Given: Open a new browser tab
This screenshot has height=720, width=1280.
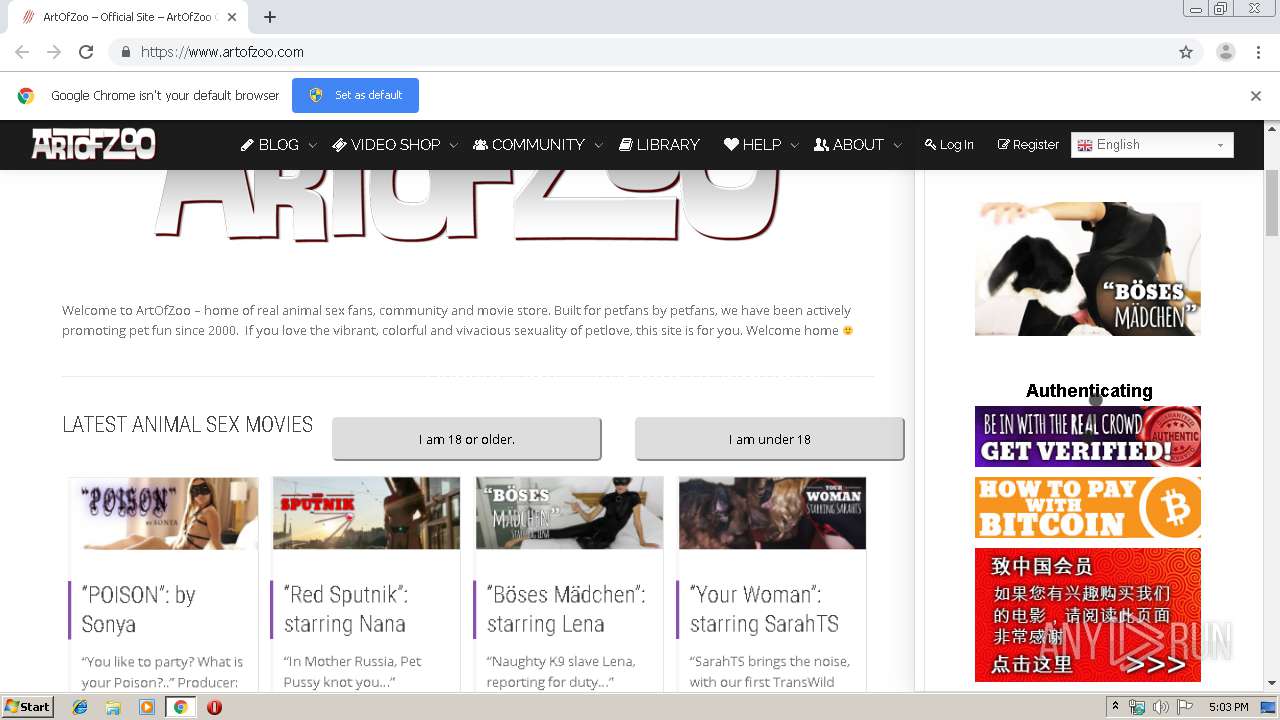Looking at the screenshot, I should [269, 17].
